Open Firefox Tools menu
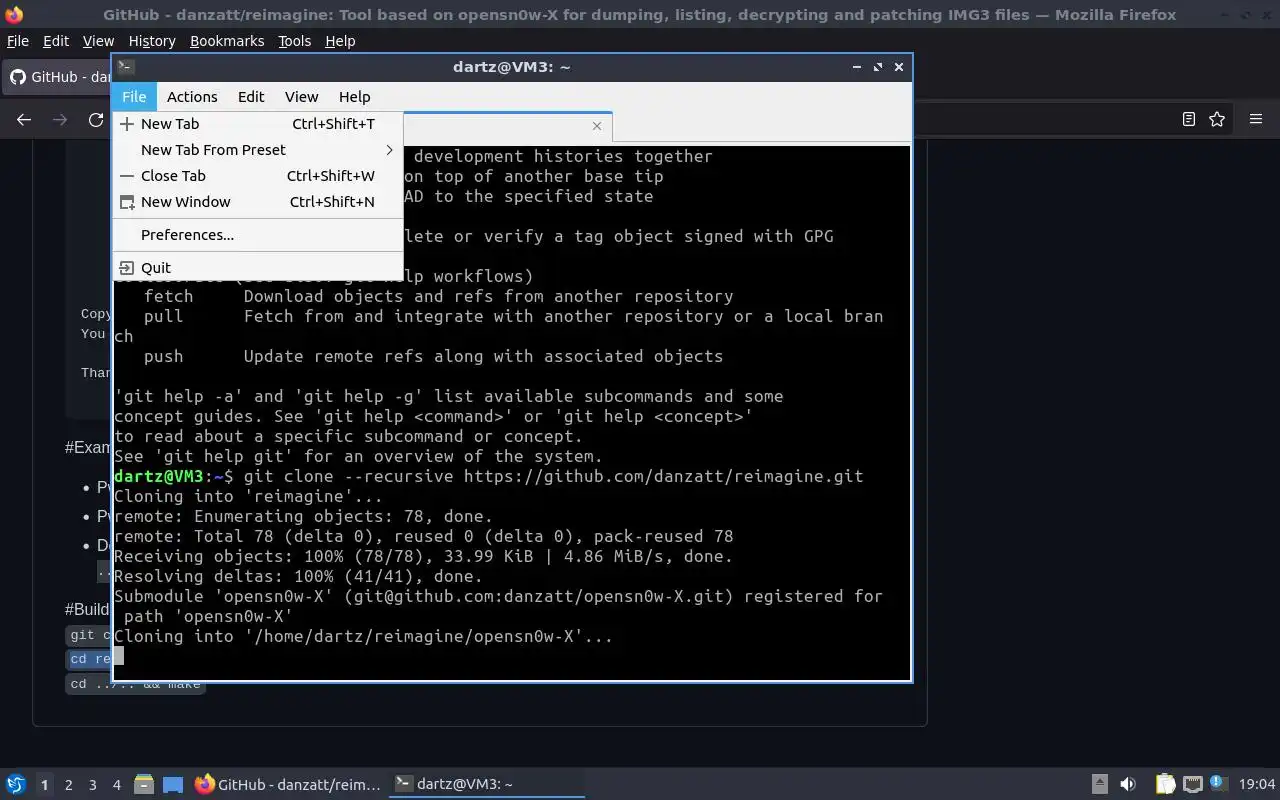Screen dimensions: 1280x800 tap(294, 41)
